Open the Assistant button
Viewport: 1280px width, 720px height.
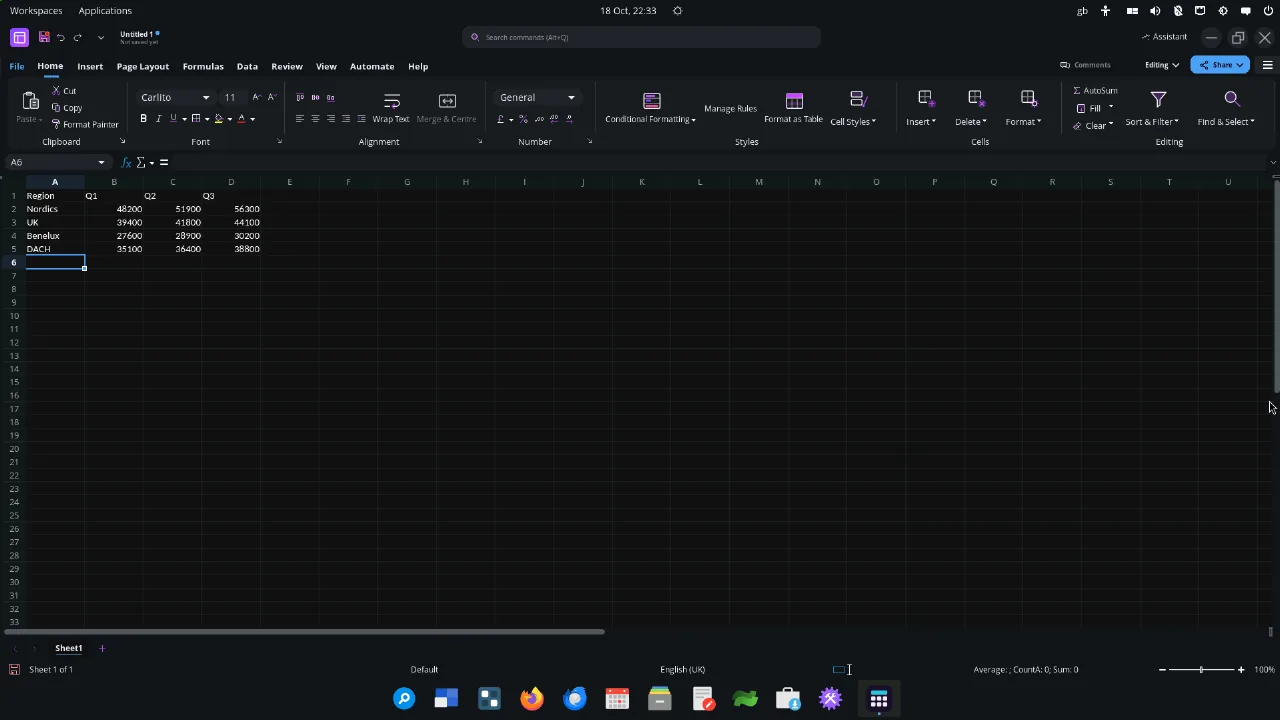pos(1164,37)
